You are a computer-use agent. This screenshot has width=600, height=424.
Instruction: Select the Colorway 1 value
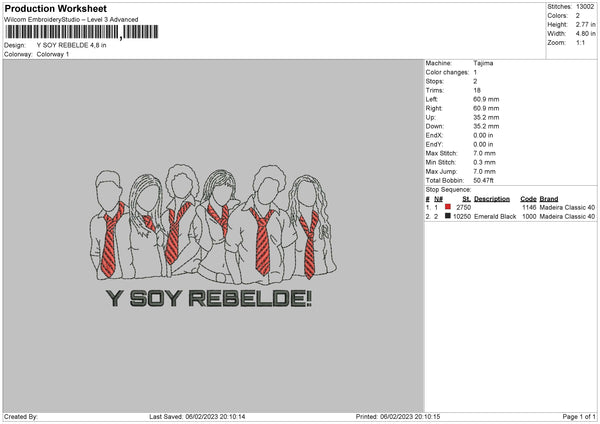(53, 54)
